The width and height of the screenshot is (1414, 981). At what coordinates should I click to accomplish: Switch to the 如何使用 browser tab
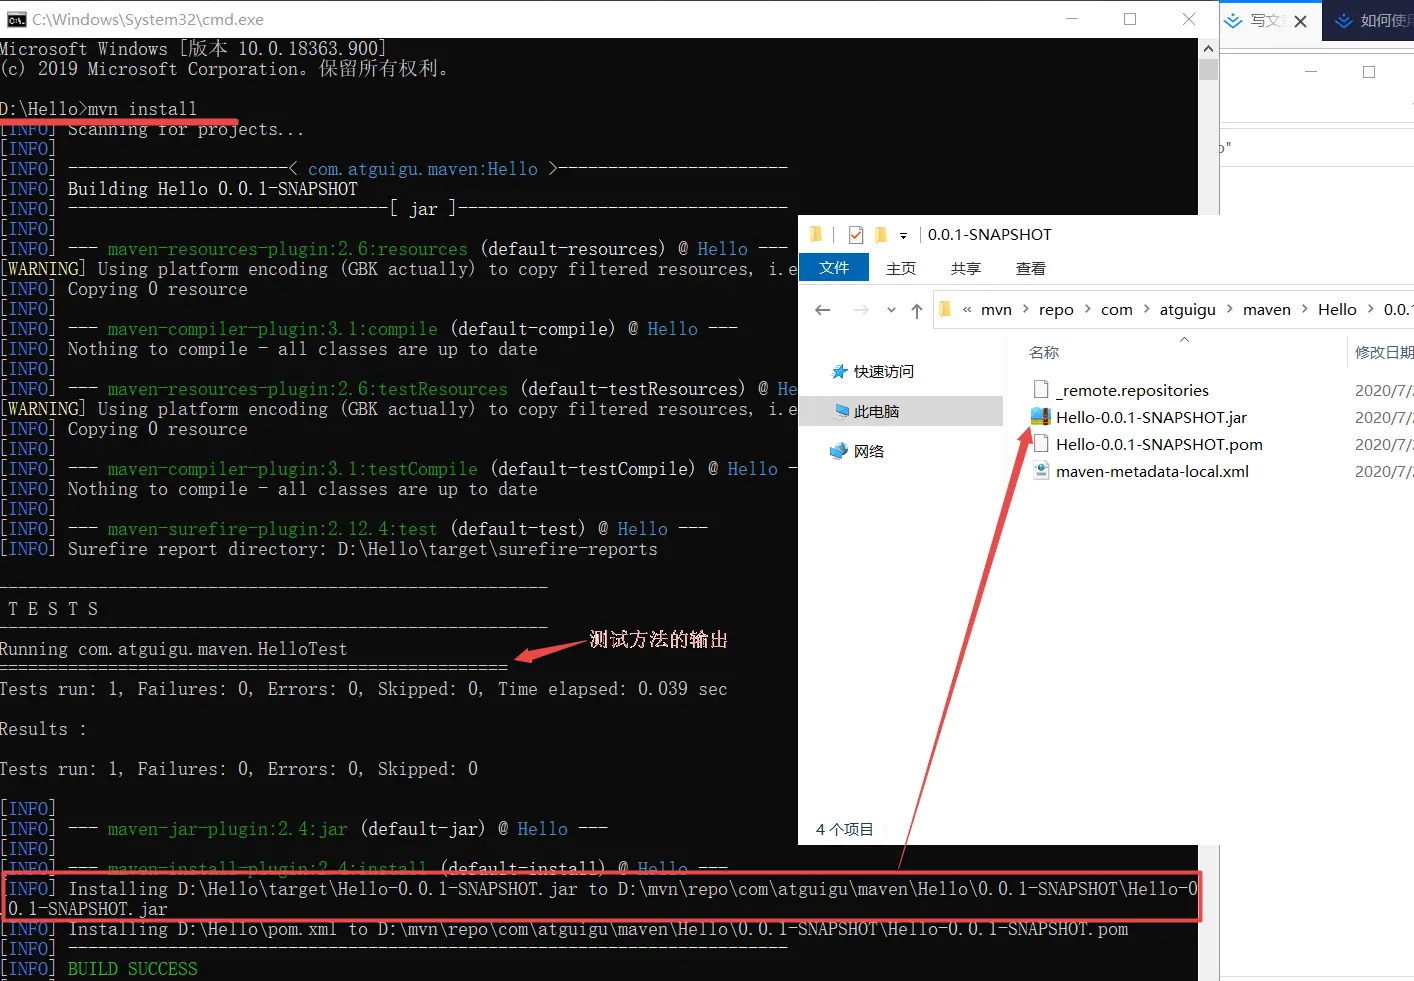1380,20
